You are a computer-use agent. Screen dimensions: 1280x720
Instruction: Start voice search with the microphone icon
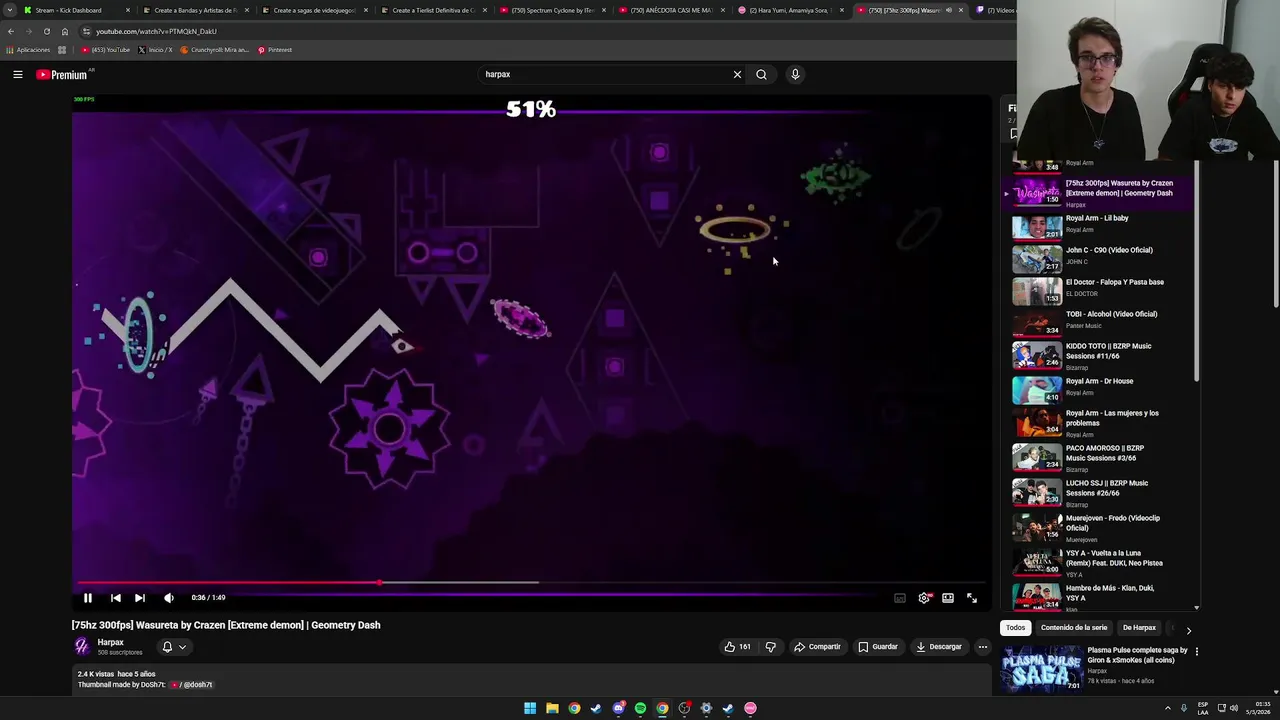(795, 74)
